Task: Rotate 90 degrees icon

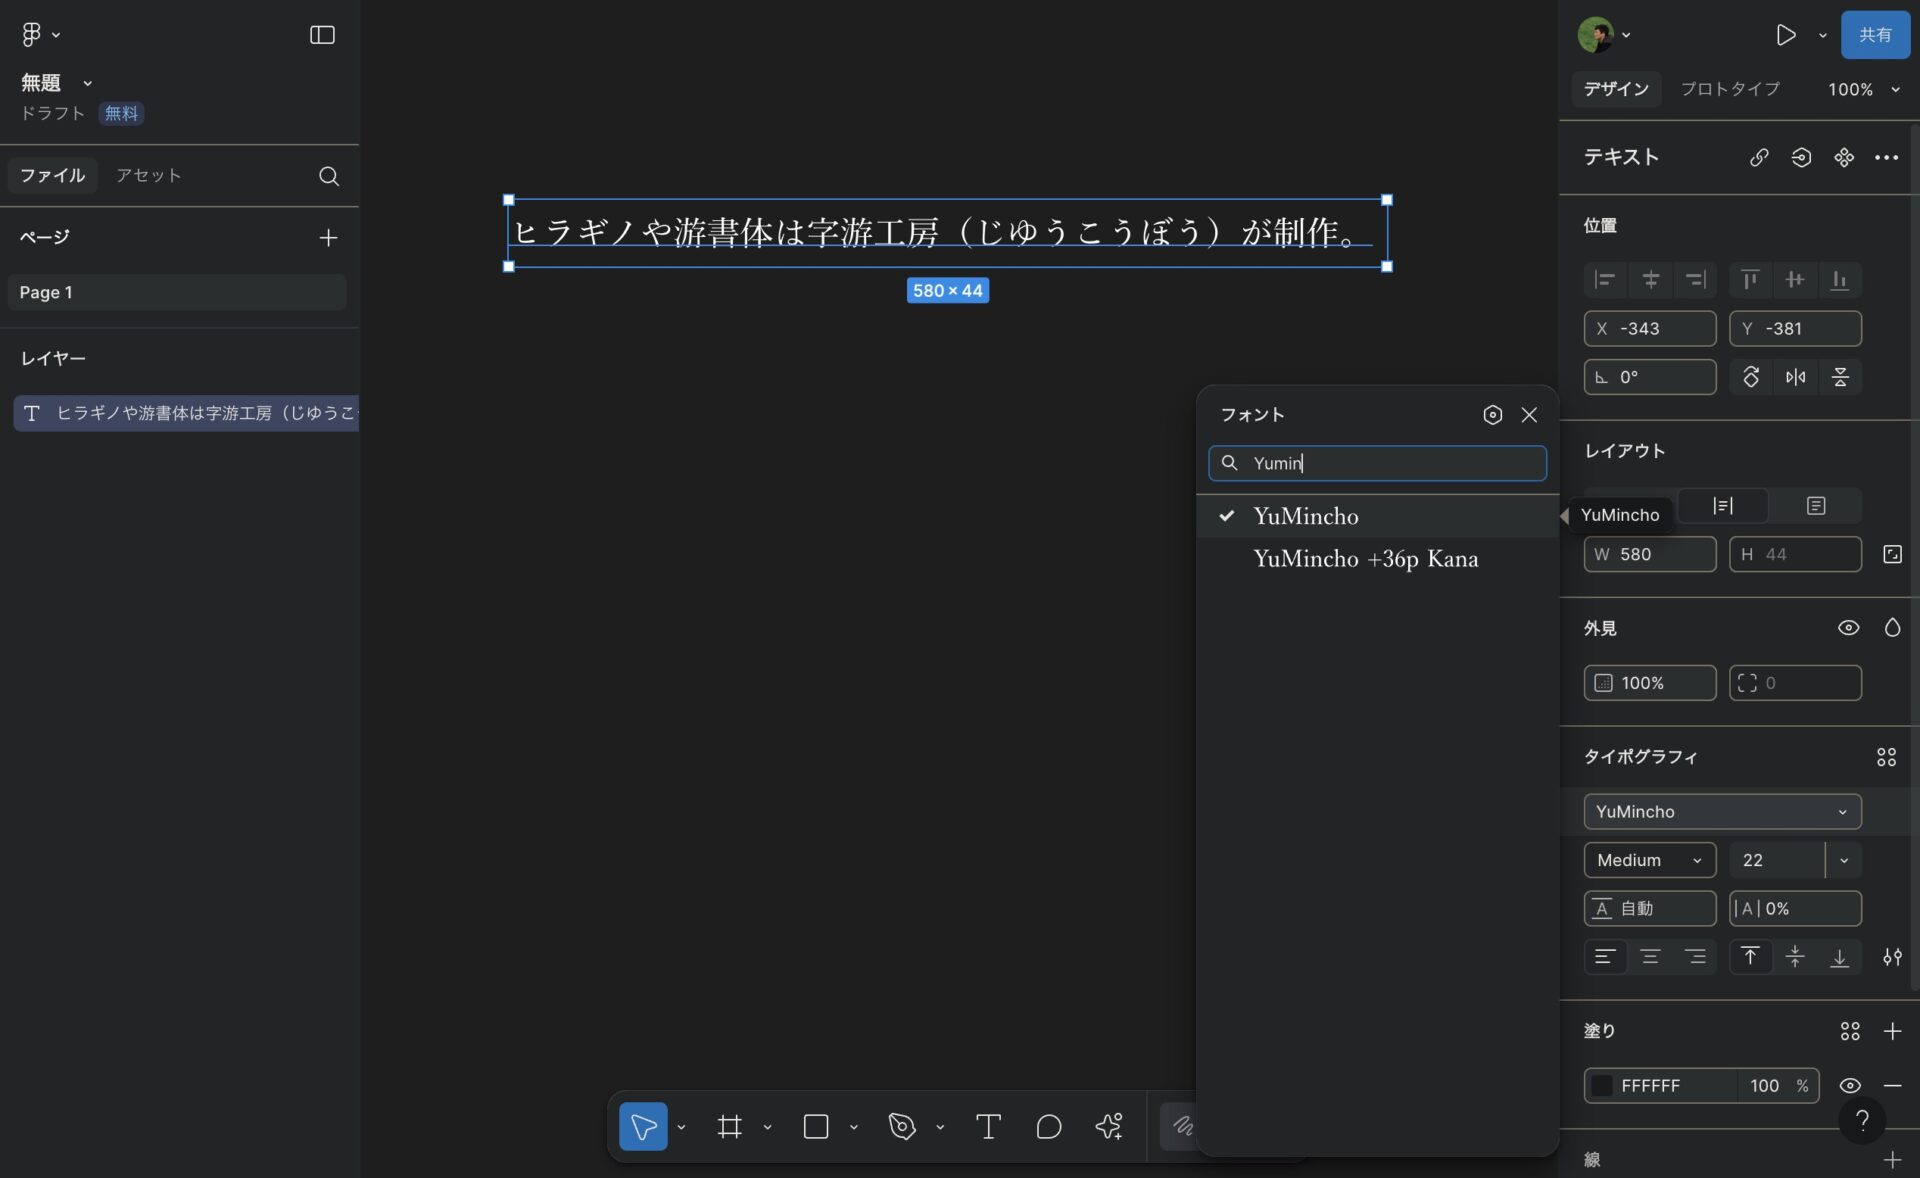Action: pos(1751,377)
